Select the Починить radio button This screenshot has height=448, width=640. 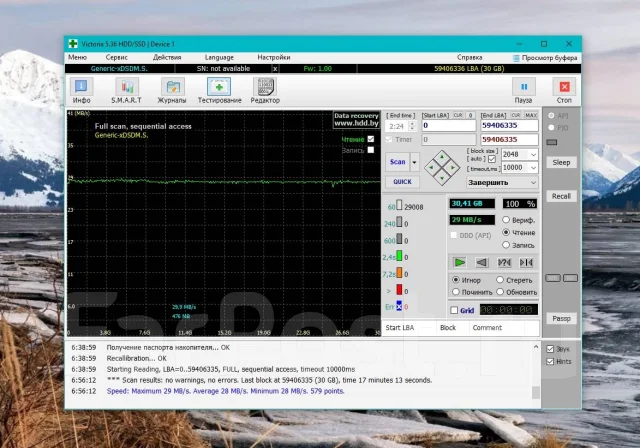pyautogui.click(x=456, y=292)
